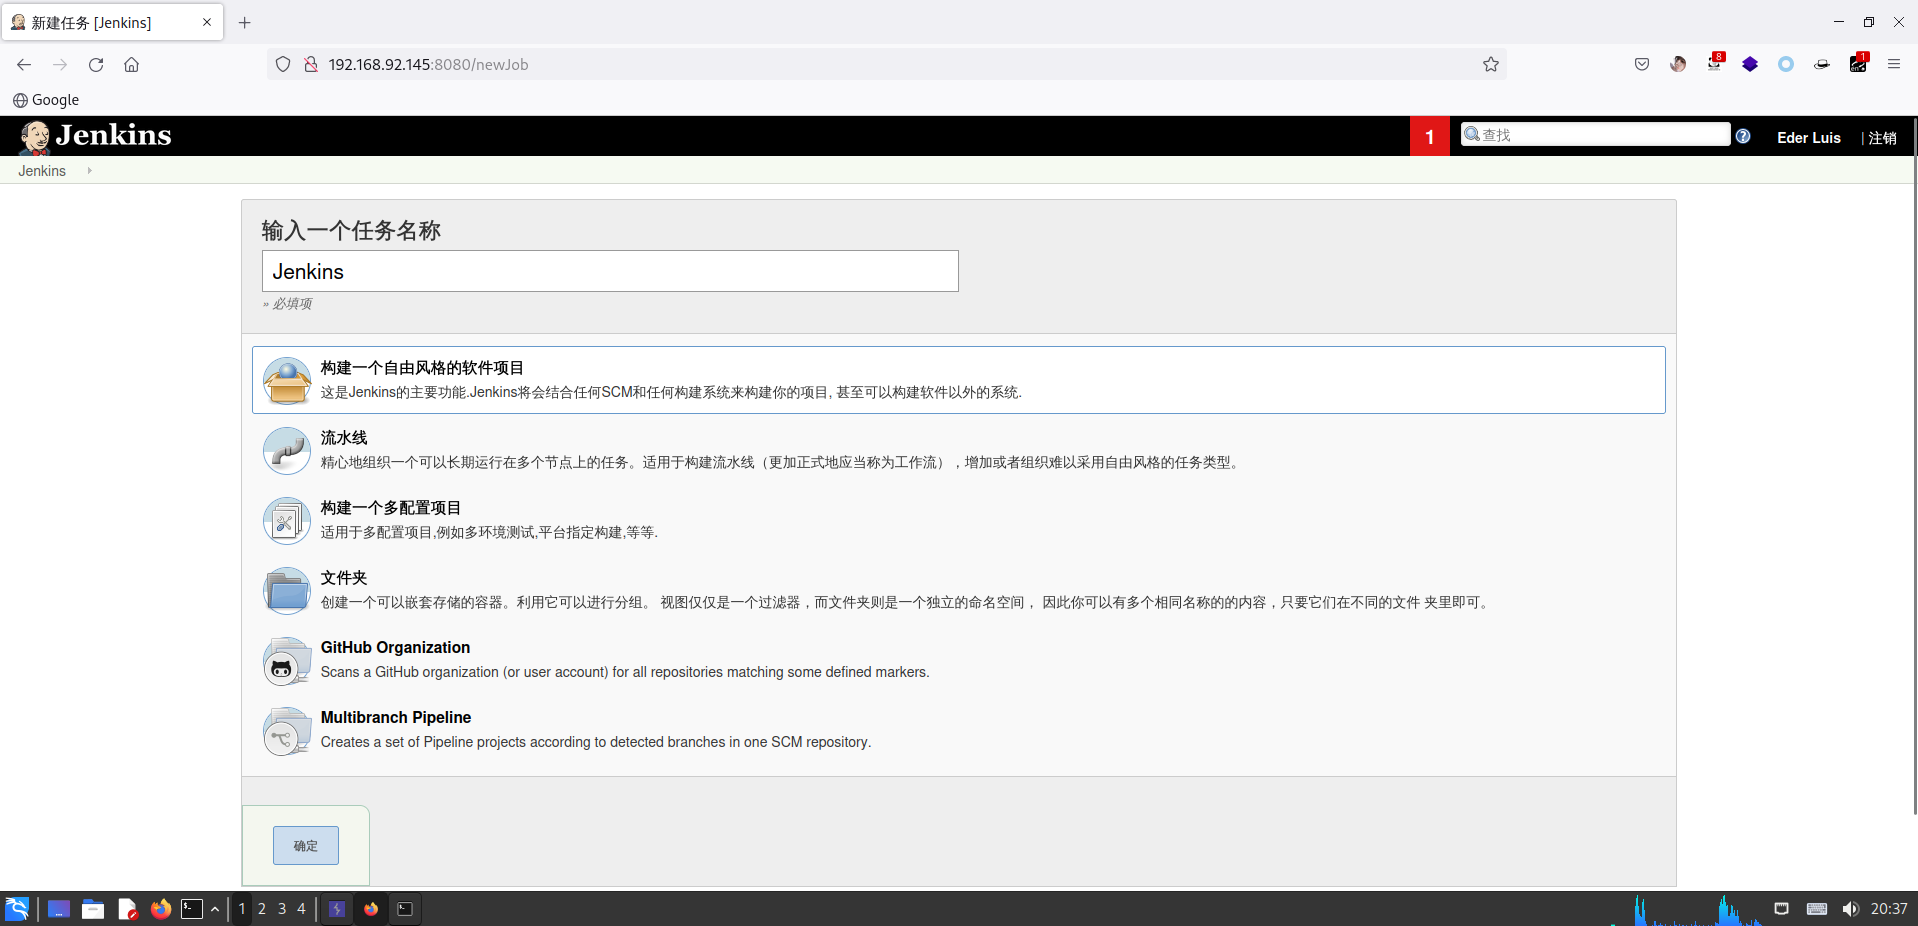Viewport: 1918px width, 926px height.
Task: Open the Google bookmark in the bookmarks bar
Action: tap(46, 100)
